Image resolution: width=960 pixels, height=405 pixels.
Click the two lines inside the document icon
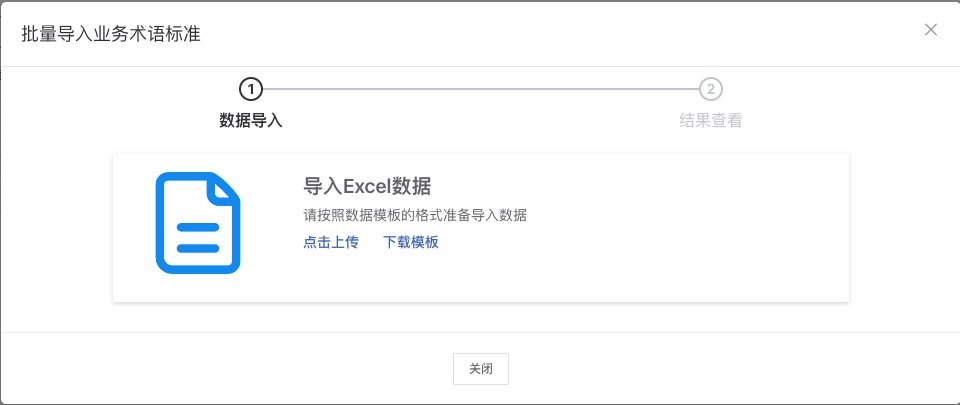click(198, 238)
